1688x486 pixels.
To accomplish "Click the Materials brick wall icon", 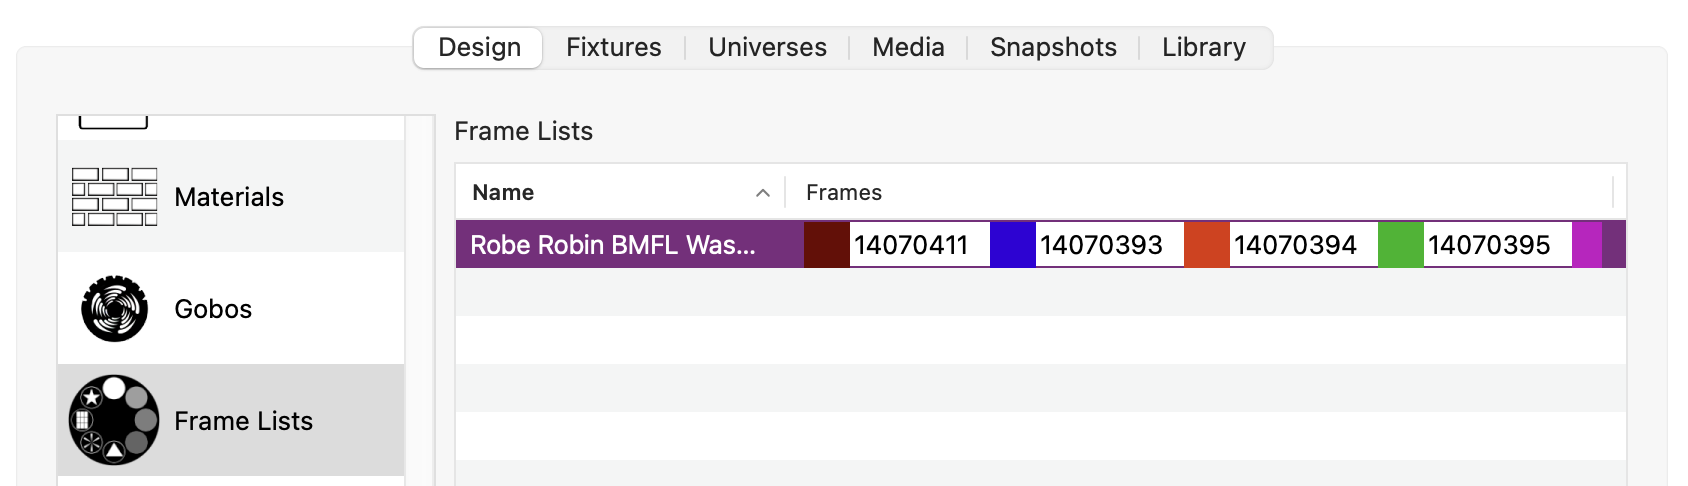I will [x=114, y=197].
